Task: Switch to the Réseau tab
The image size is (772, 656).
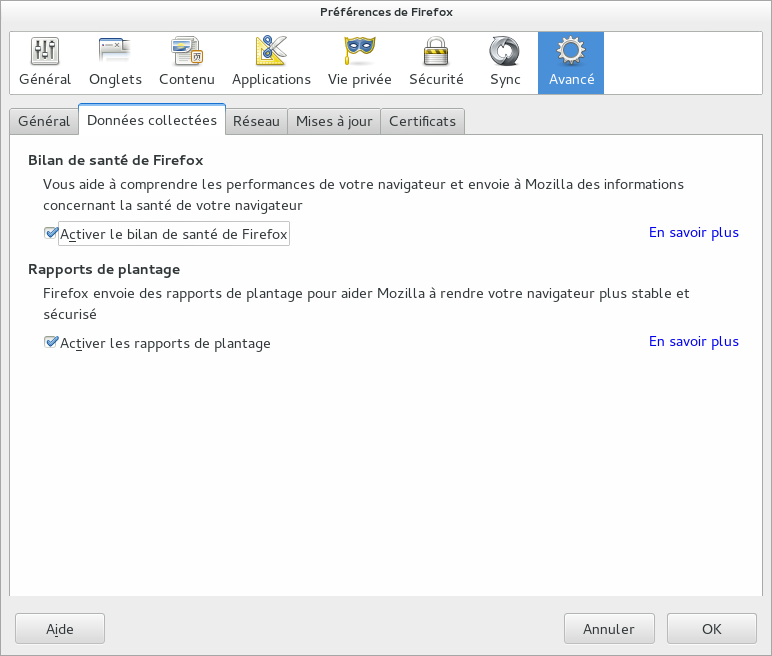Action: pyautogui.click(x=256, y=121)
